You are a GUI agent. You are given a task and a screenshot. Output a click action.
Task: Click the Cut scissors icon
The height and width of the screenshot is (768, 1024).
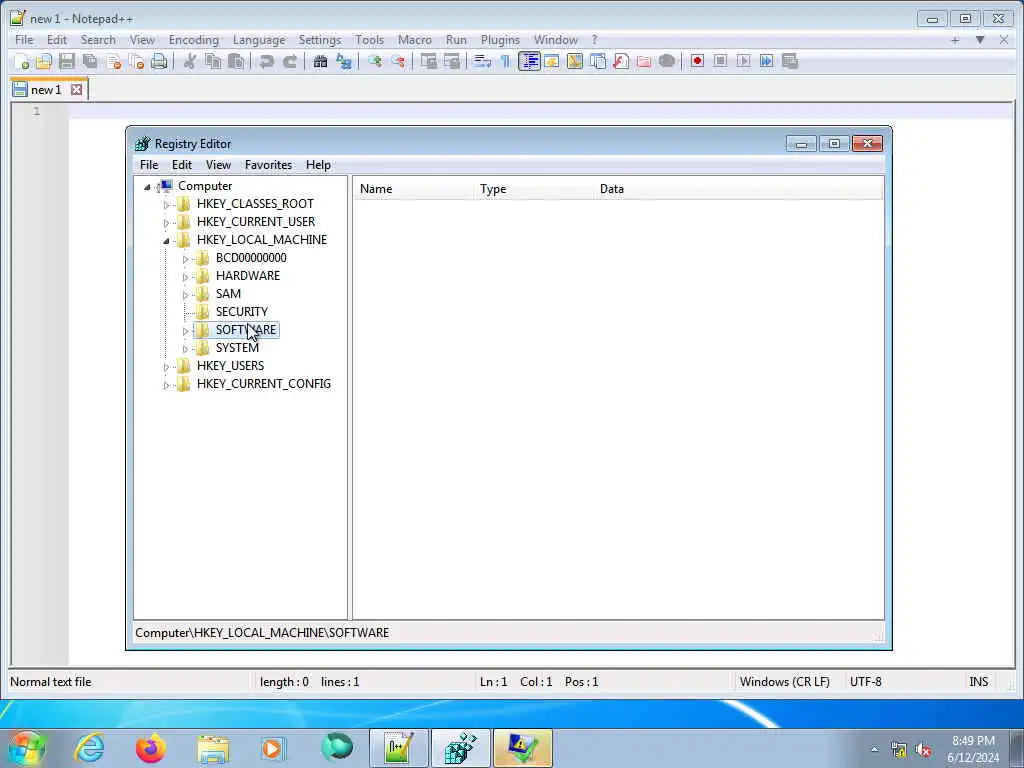[189, 61]
